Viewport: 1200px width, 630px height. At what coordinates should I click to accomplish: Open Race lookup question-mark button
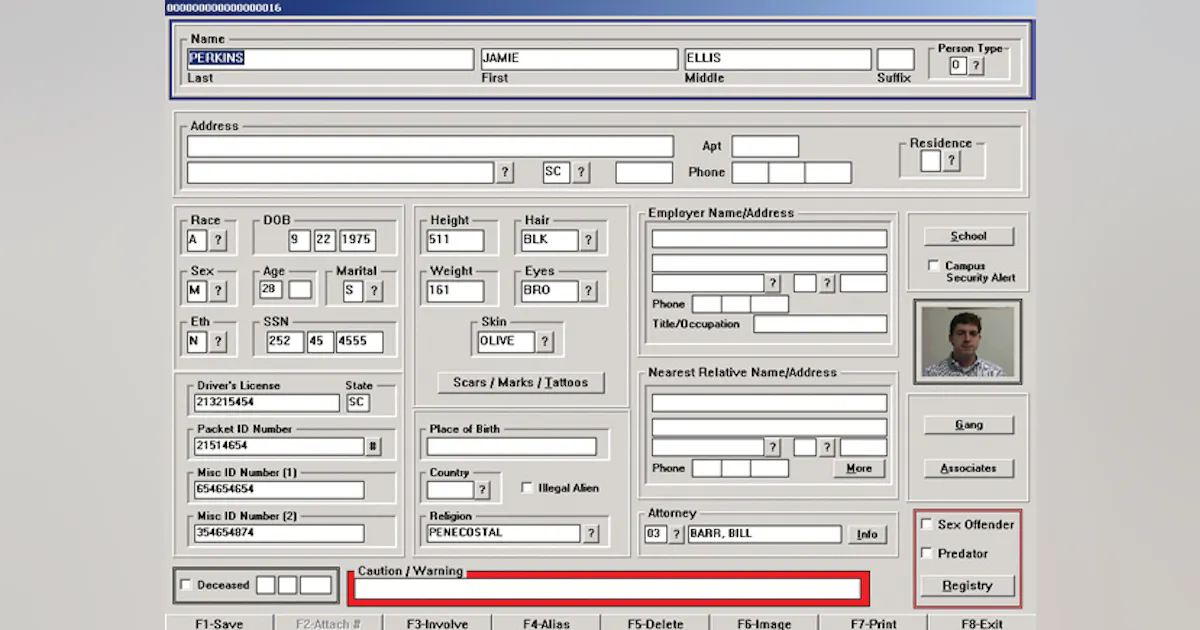click(x=218, y=240)
